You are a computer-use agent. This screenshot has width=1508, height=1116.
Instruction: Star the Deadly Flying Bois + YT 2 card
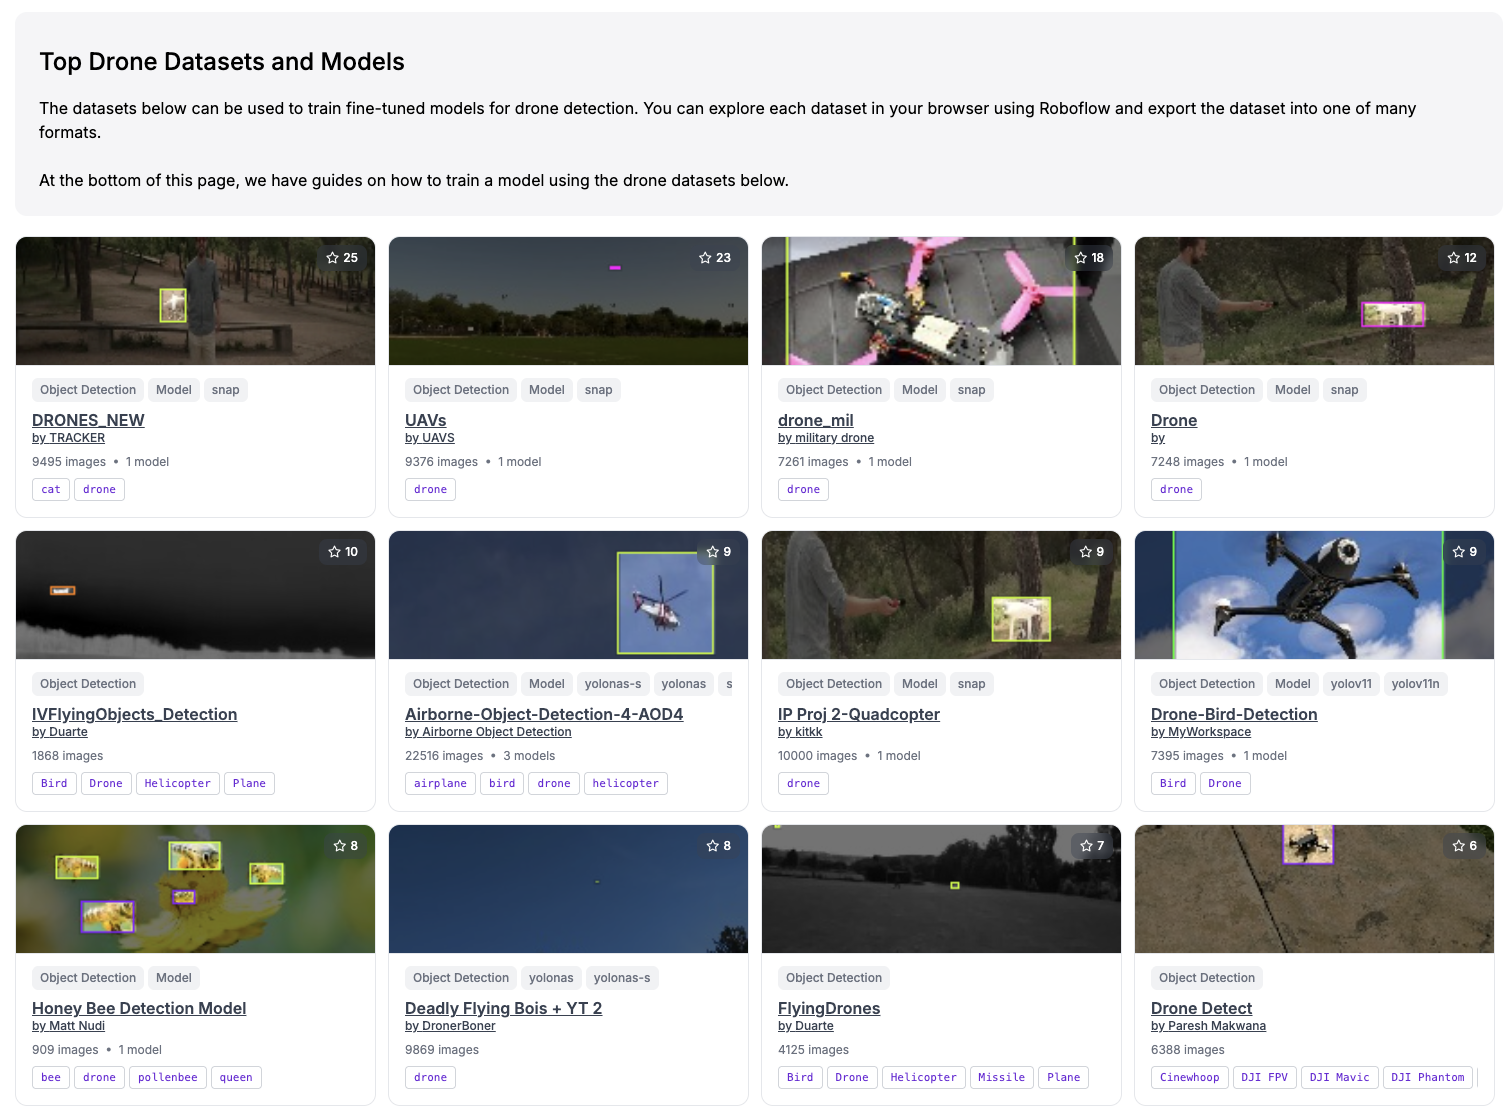tap(712, 846)
